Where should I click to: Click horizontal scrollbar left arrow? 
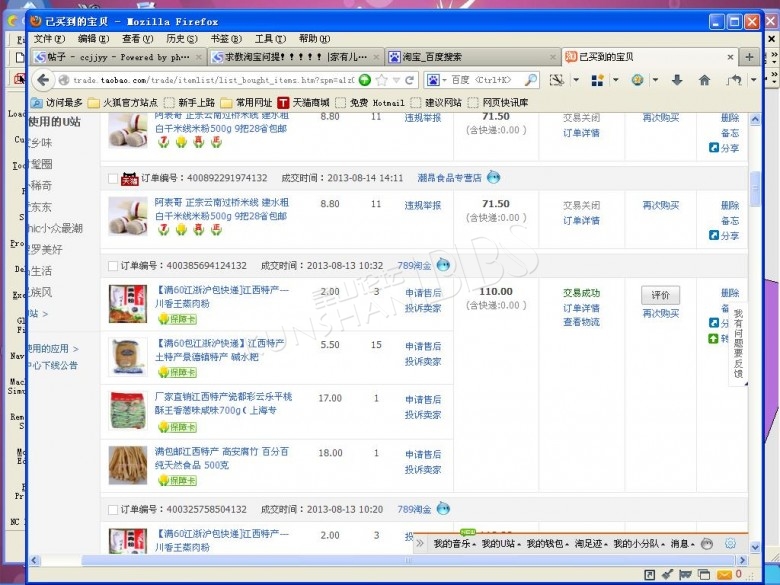point(34,560)
